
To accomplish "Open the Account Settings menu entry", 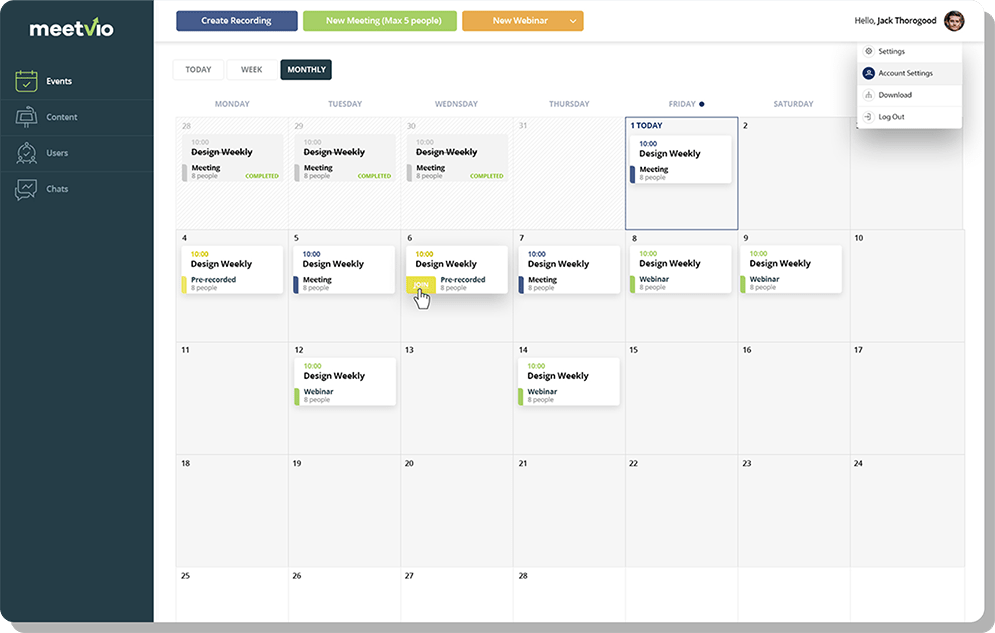I will (906, 73).
